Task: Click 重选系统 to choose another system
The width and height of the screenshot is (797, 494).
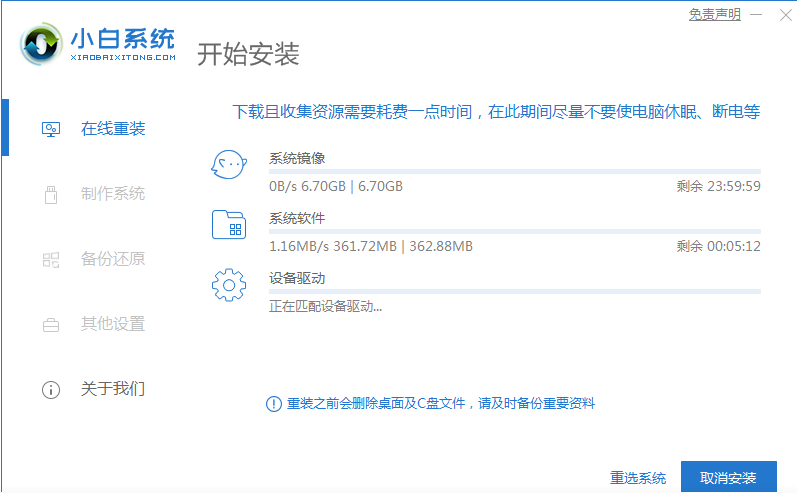Action: click(x=638, y=477)
